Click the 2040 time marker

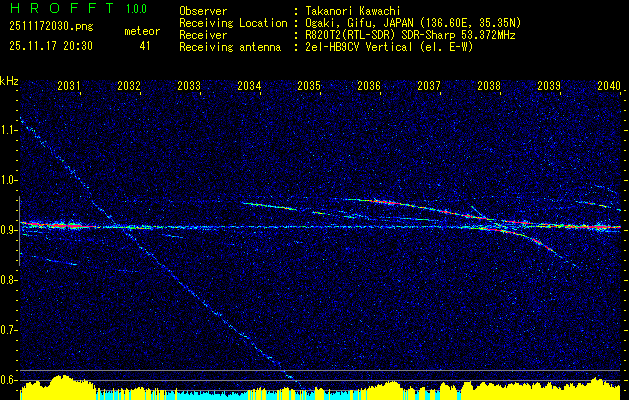609,85
